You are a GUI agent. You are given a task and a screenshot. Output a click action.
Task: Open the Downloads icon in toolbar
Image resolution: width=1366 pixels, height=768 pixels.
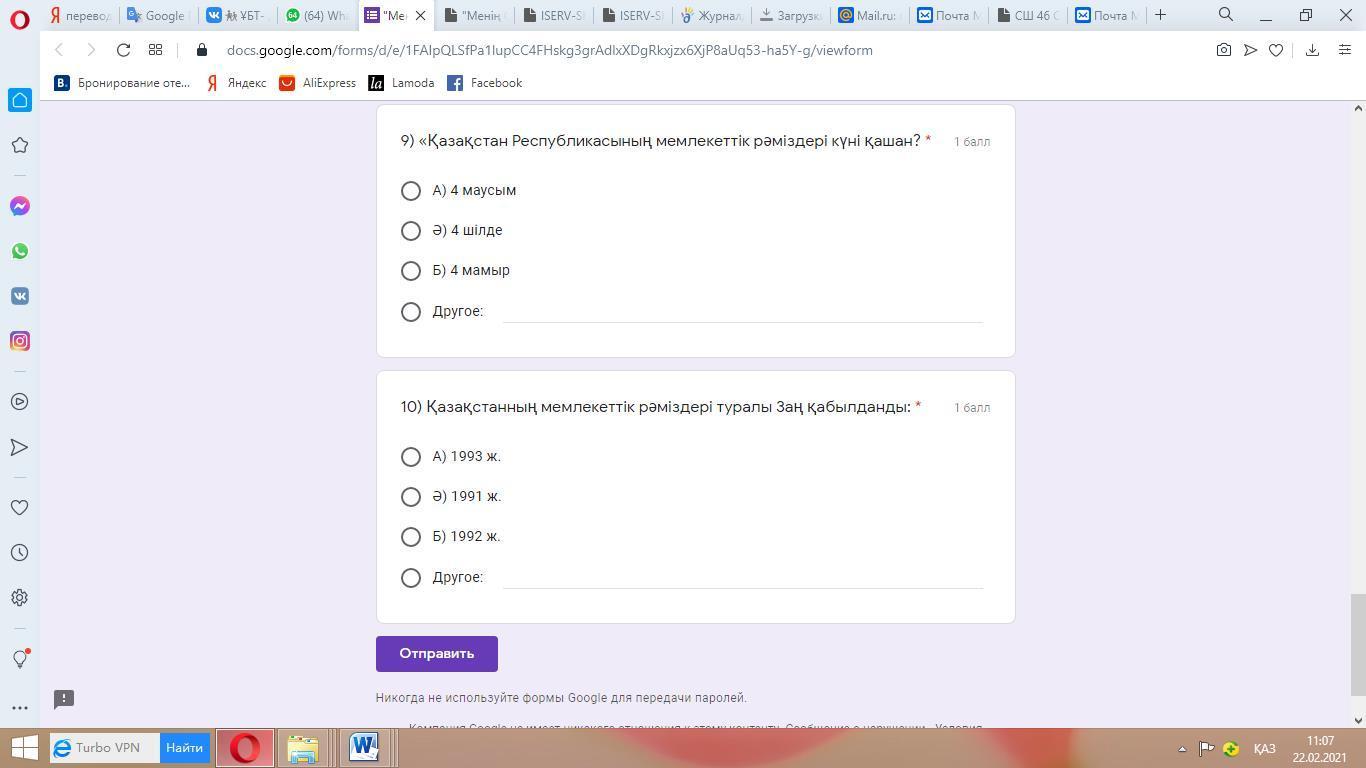[x=1312, y=50]
